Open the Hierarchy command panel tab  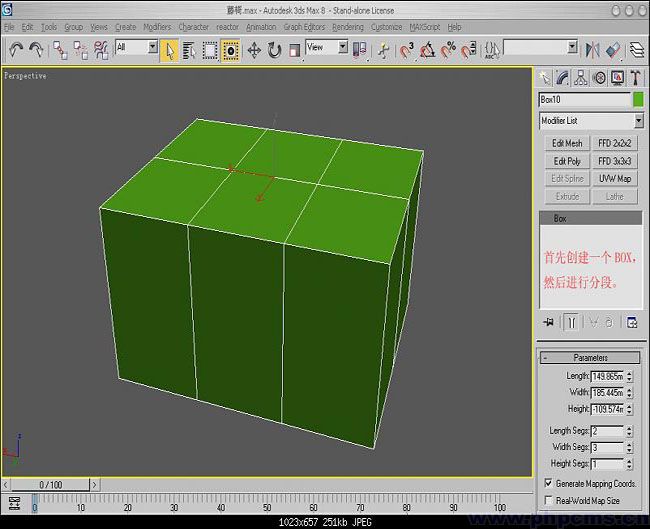click(582, 78)
